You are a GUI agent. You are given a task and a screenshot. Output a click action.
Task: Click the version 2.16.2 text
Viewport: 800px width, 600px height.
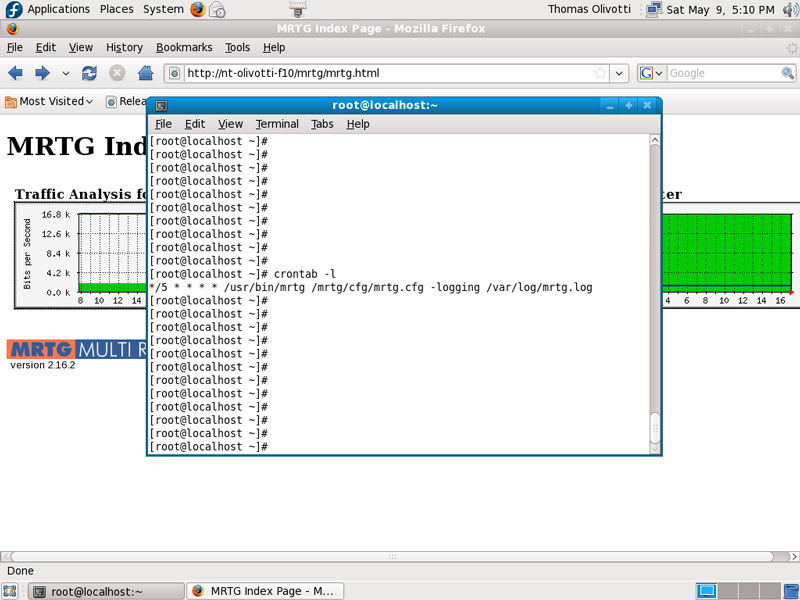(x=42, y=365)
